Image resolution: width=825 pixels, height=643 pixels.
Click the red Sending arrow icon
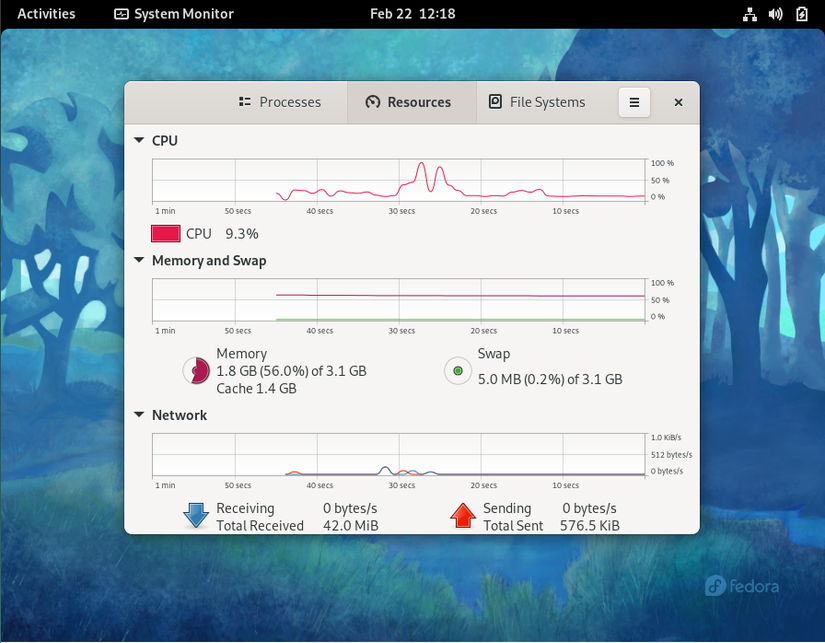click(x=463, y=516)
